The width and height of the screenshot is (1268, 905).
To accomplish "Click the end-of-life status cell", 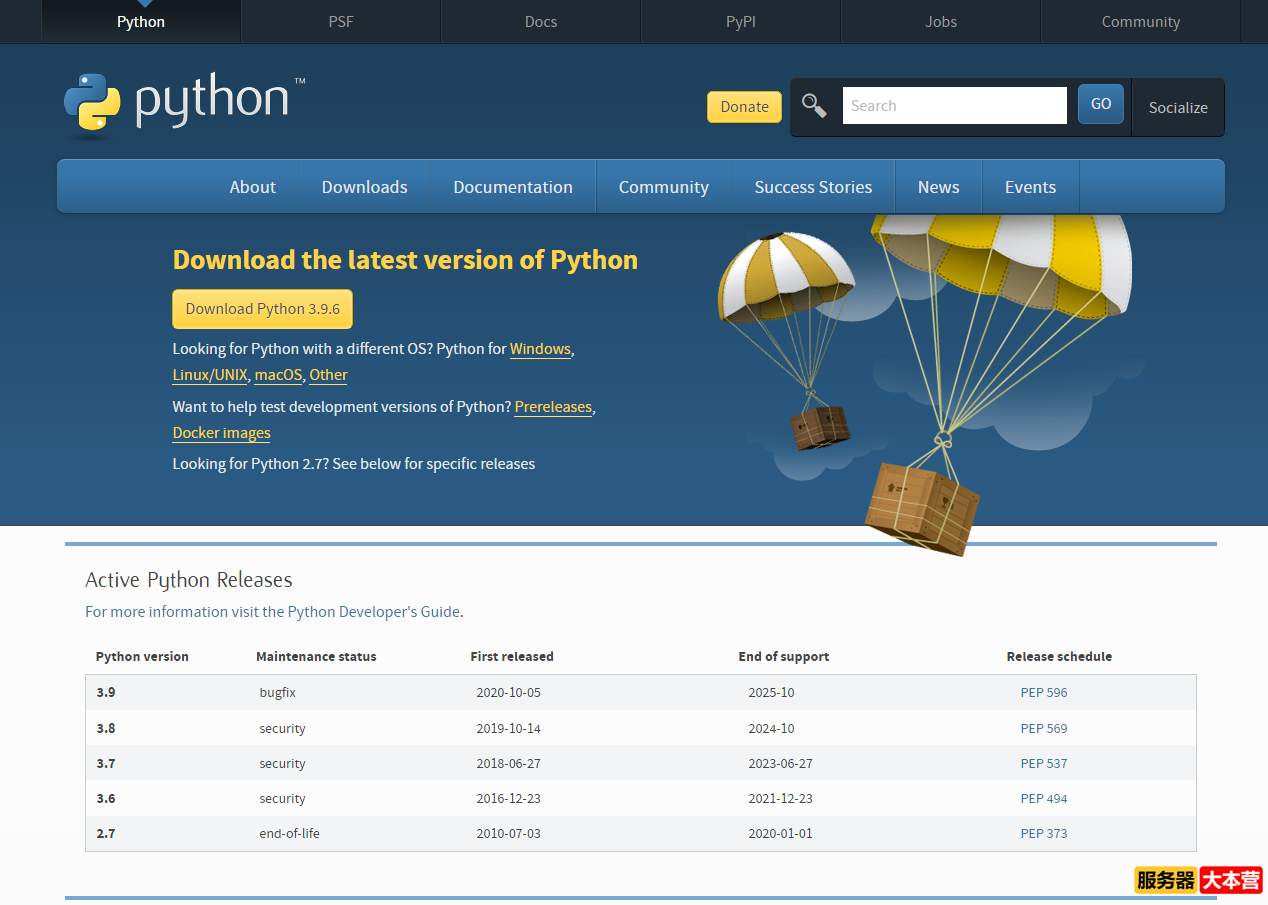I will (289, 833).
